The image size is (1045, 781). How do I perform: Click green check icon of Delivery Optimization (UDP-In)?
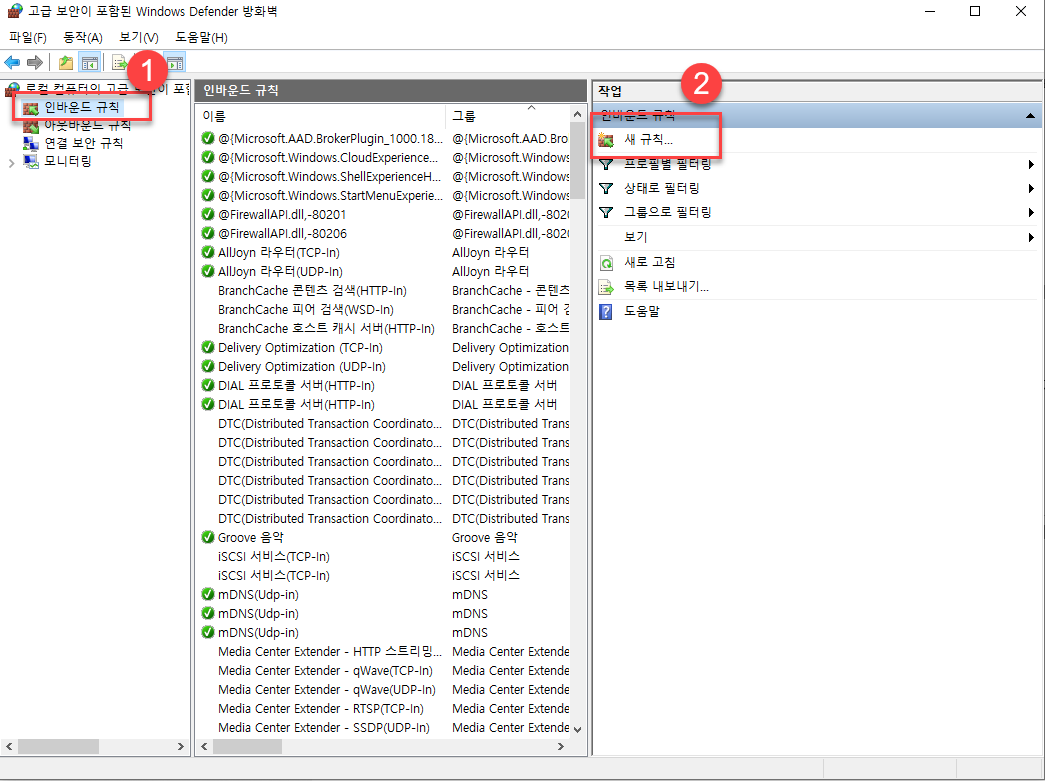(x=207, y=367)
